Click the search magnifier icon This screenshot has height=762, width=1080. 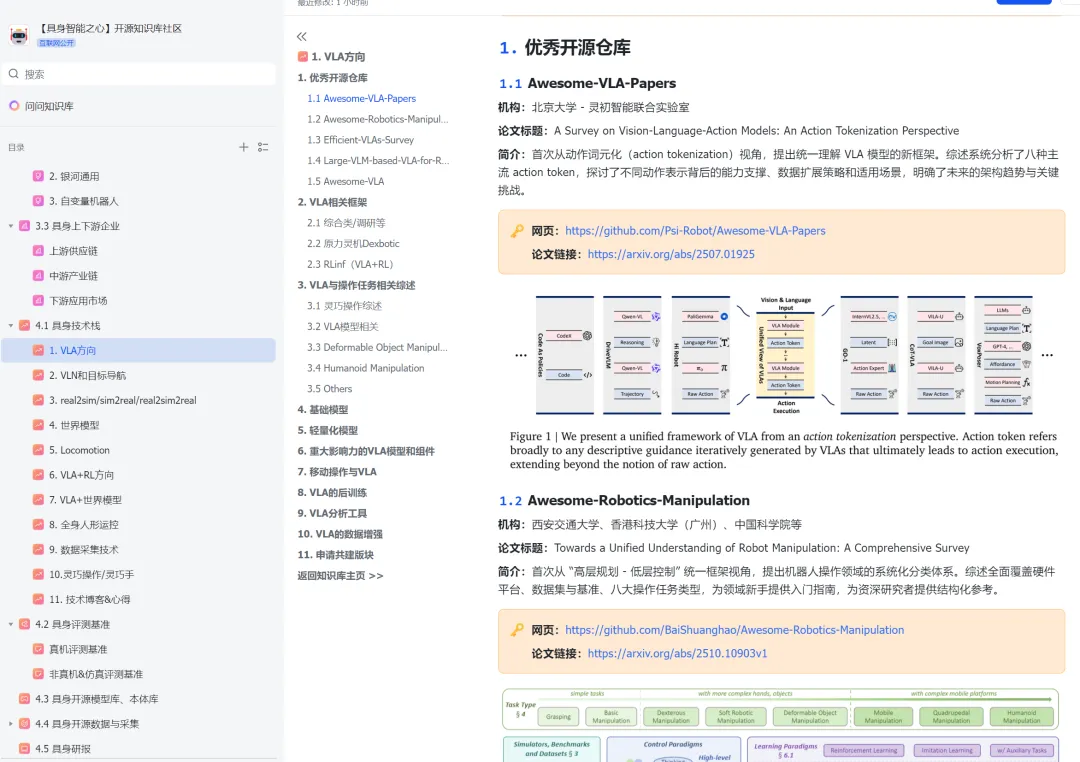(x=14, y=74)
